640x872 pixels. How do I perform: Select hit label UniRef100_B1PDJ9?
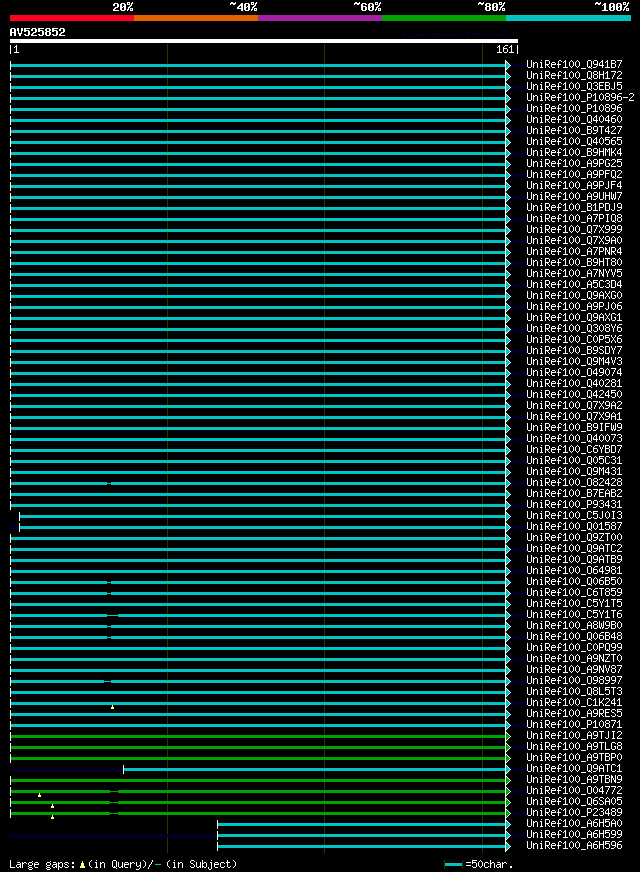tap(574, 207)
